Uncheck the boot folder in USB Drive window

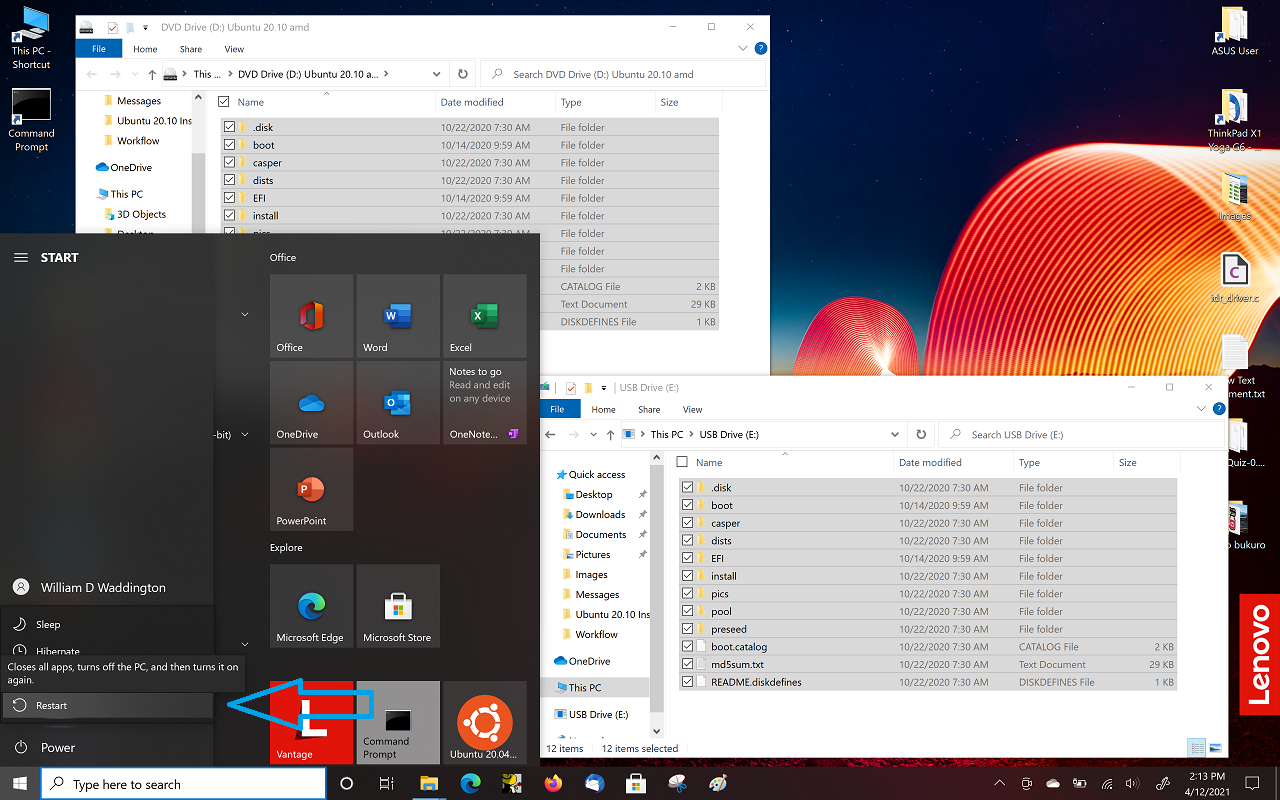click(x=687, y=505)
